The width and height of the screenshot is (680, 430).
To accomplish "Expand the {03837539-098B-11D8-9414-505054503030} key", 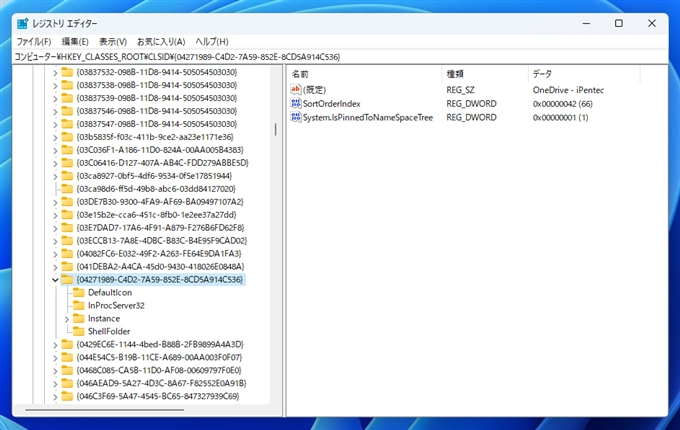I will (x=55, y=98).
